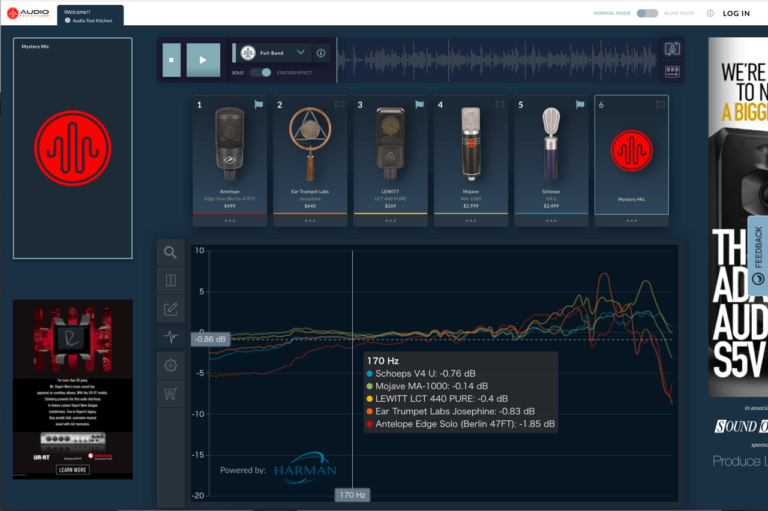Start playback with the play button
Image resolution: width=768 pixels, height=511 pixels.
click(203, 60)
